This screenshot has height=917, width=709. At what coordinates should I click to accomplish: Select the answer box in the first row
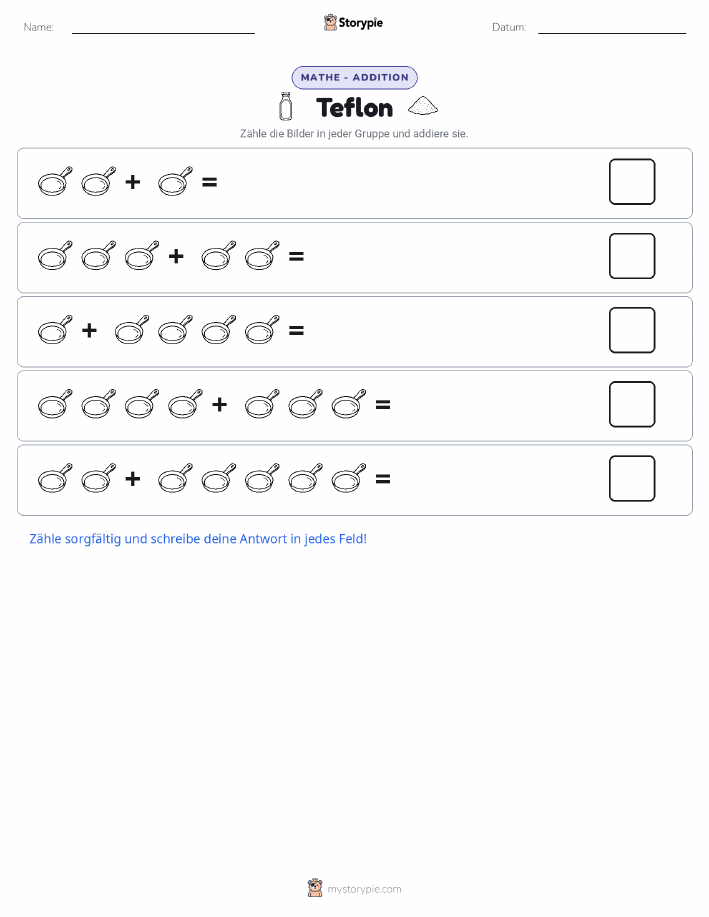coord(632,182)
